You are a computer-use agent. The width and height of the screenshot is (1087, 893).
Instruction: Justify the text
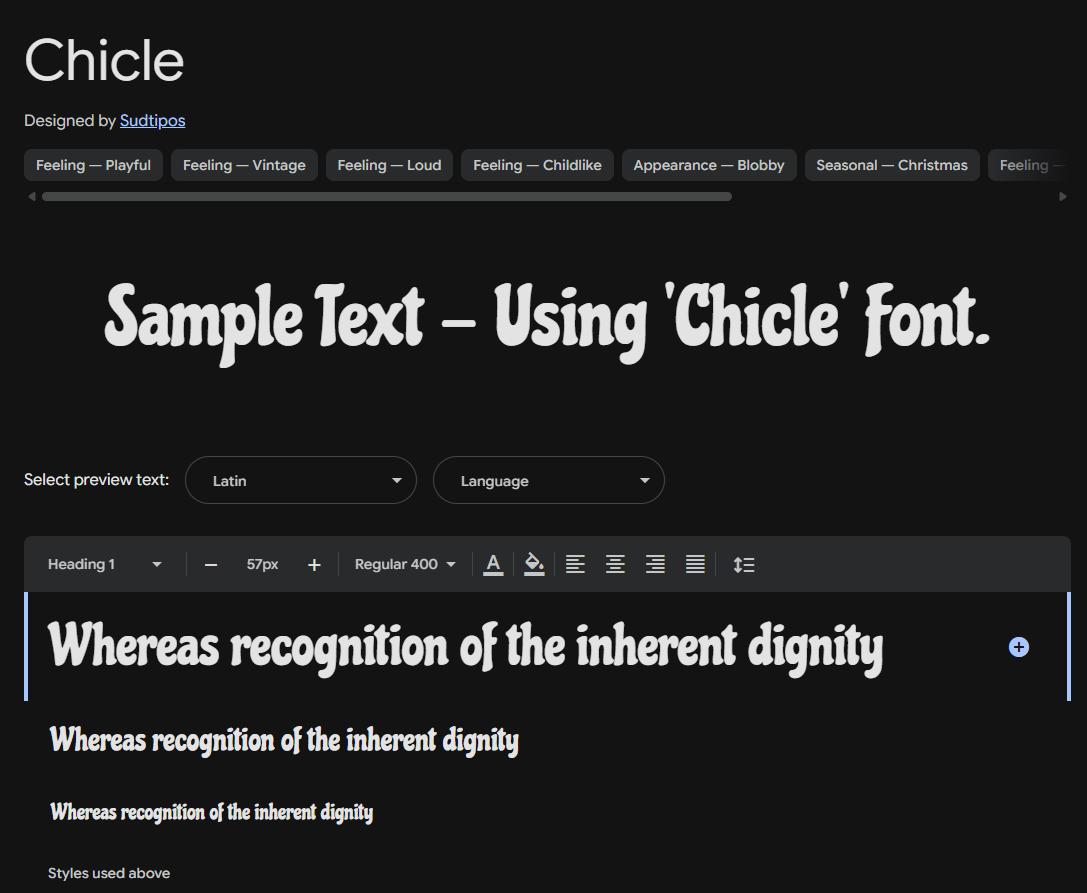(695, 564)
